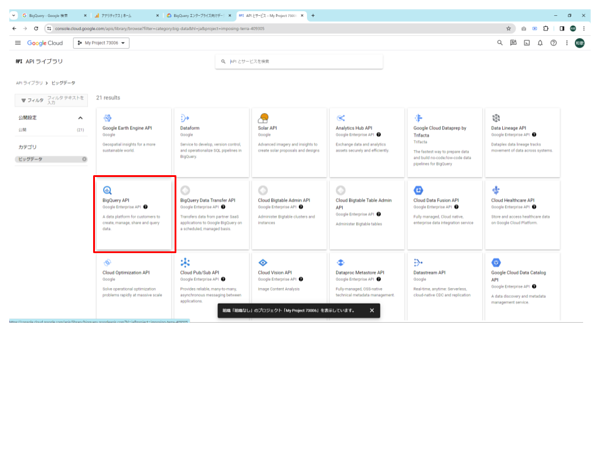
Task: Click the browser back arrow
Action: click(x=14, y=29)
